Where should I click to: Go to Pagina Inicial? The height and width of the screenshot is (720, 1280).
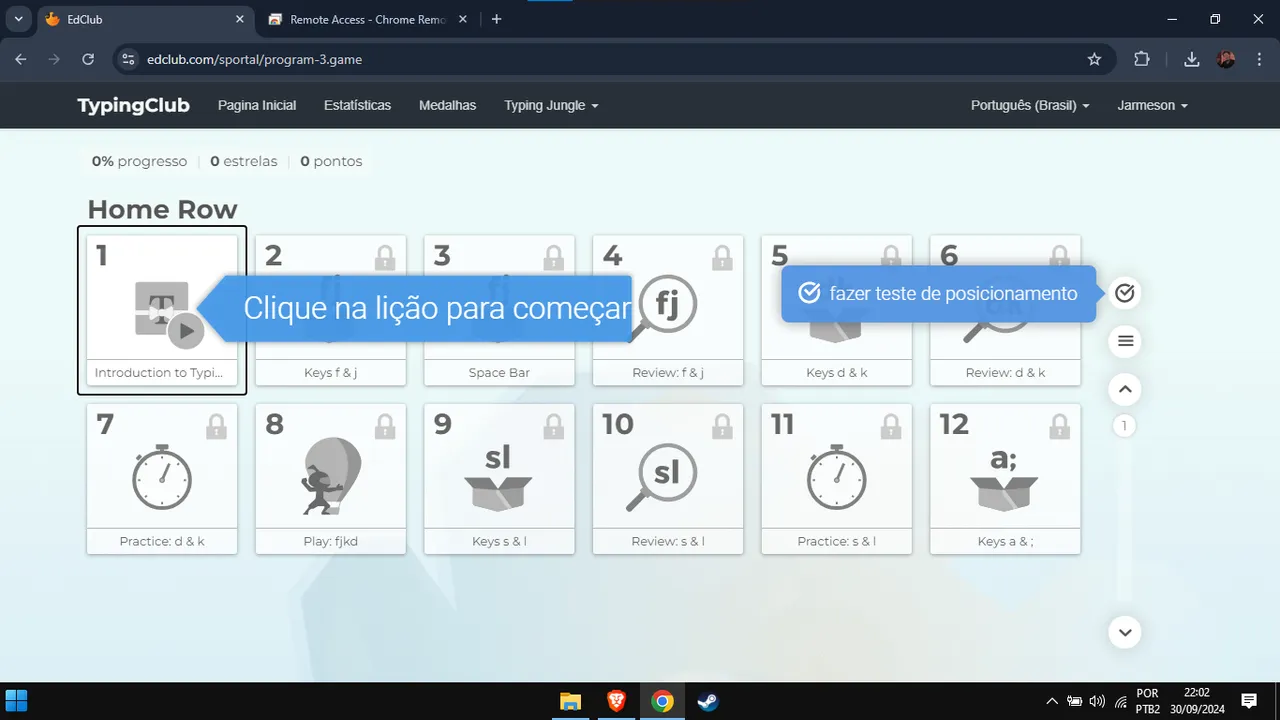click(x=257, y=105)
